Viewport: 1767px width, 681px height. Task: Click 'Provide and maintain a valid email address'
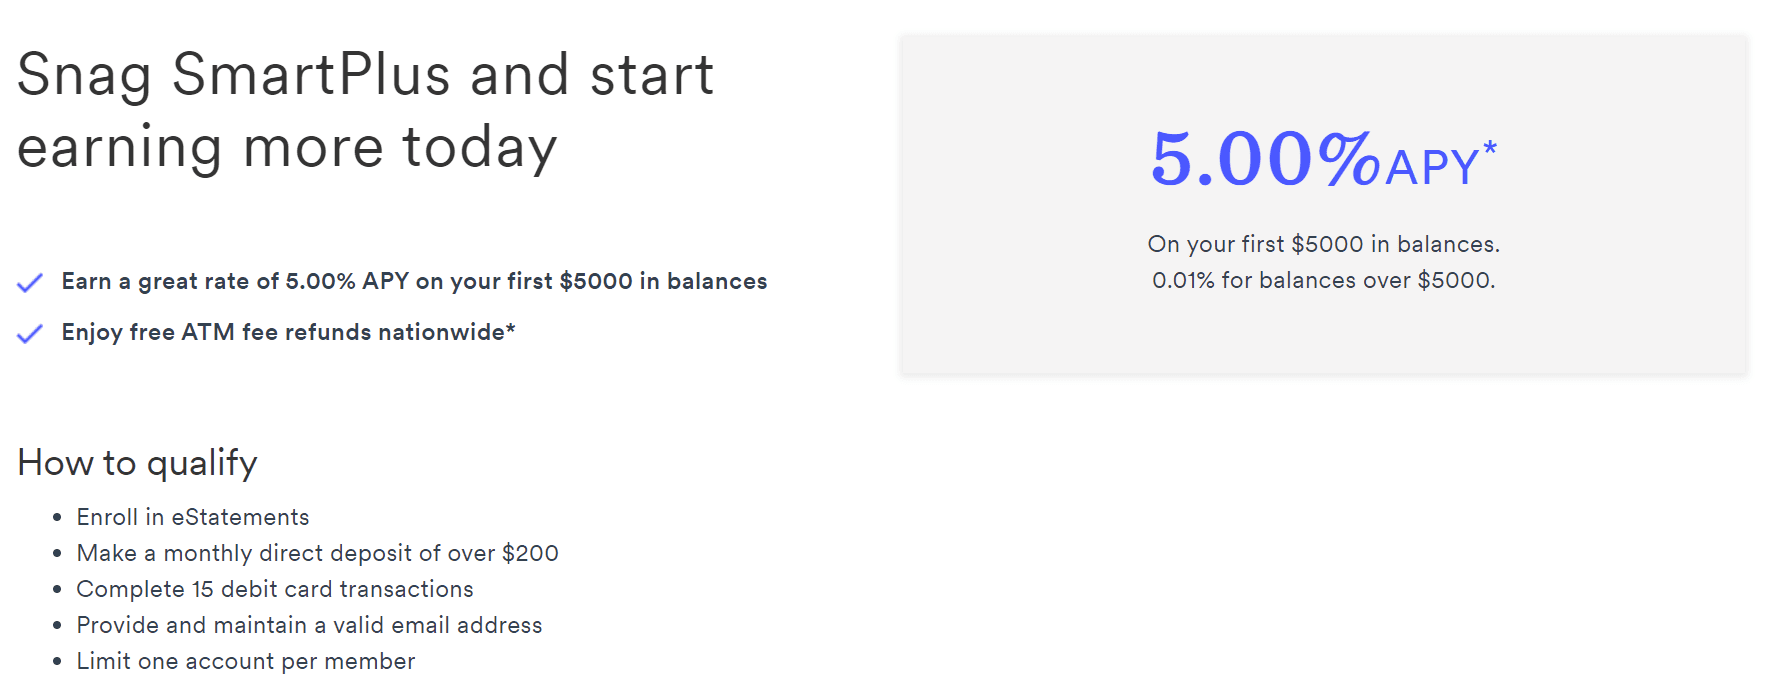[310, 625]
